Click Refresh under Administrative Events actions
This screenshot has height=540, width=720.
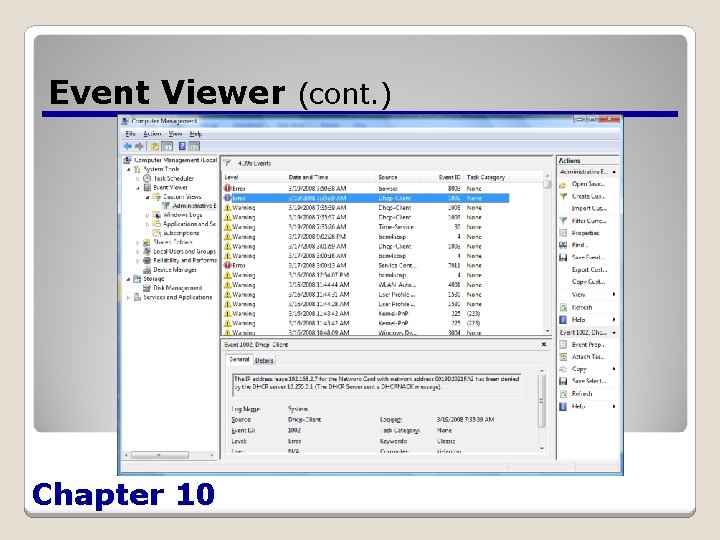coord(582,307)
